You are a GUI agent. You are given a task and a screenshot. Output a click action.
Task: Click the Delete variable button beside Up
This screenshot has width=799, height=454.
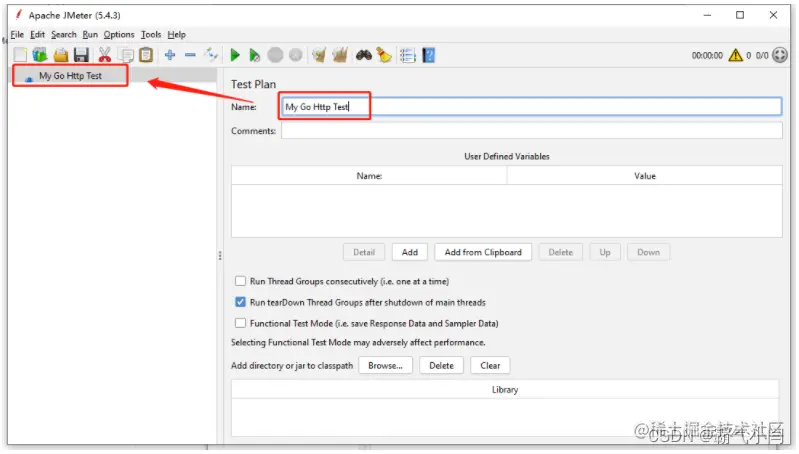click(561, 252)
